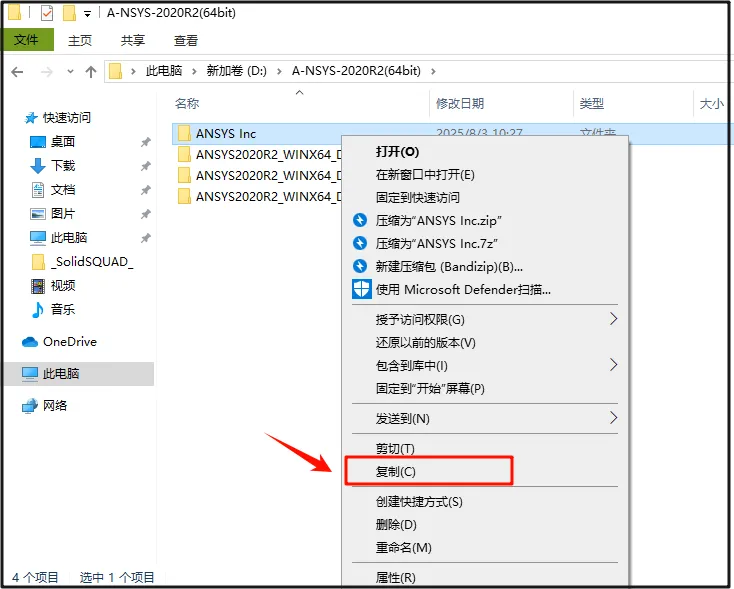This screenshot has width=734, height=589.
Task: Open 视频 in the sidebar
Action: click(52, 286)
